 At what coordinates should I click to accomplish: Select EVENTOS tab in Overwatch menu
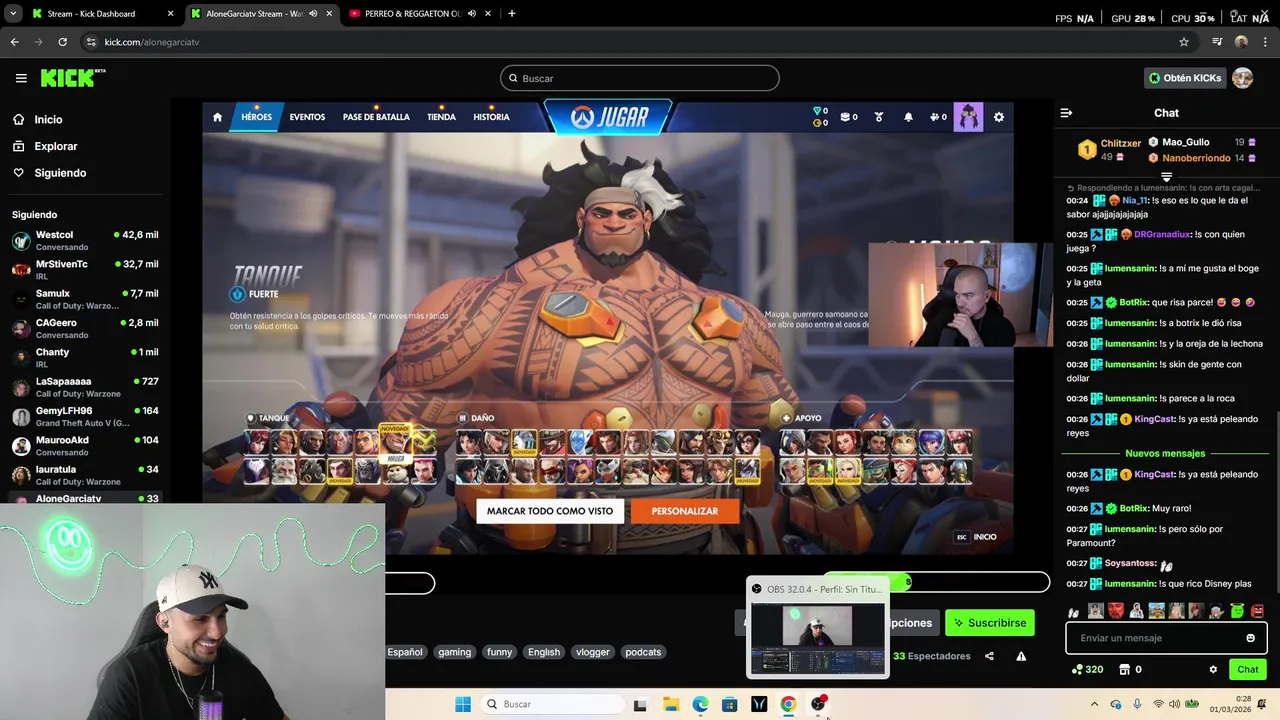[307, 117]
